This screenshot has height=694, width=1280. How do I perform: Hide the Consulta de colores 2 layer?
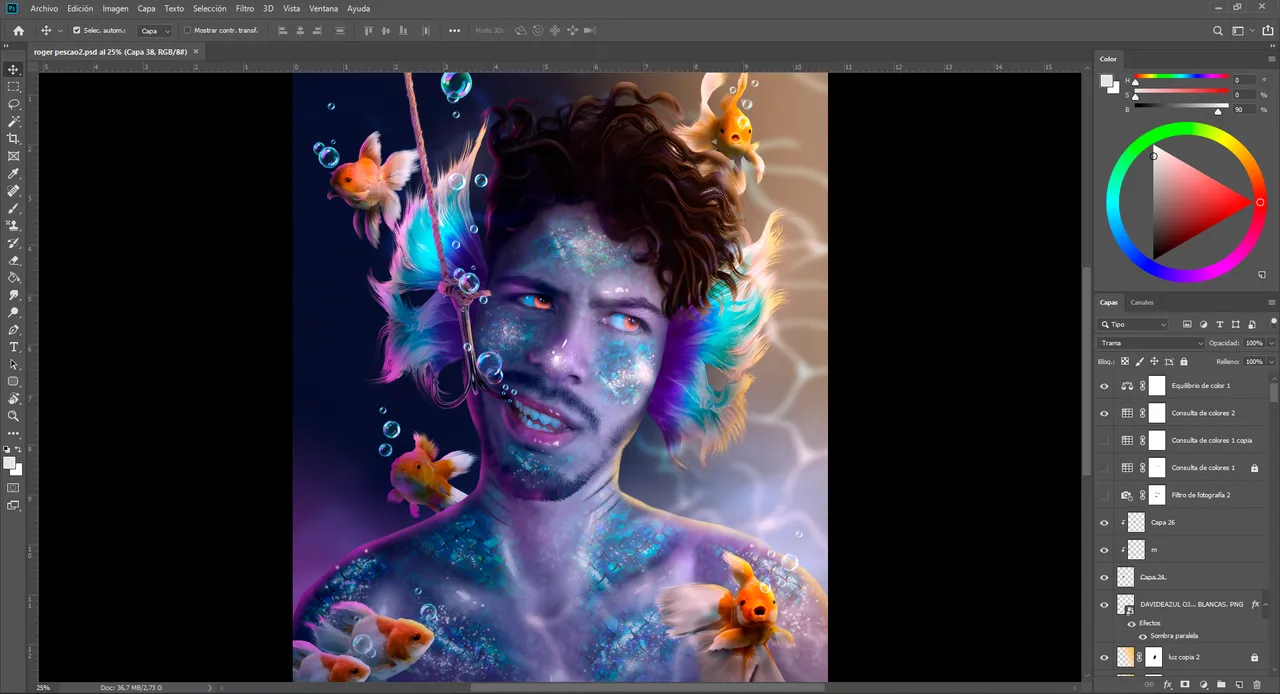click(1104, 413)
